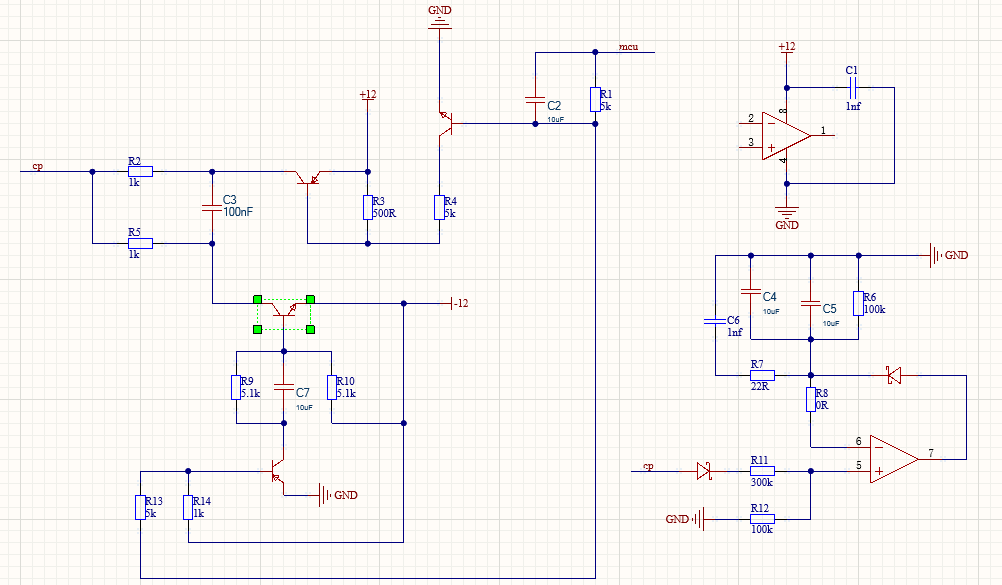1002x585 pixels.
Task: Select the transistor with green selection handles
Action: point(284,309)
